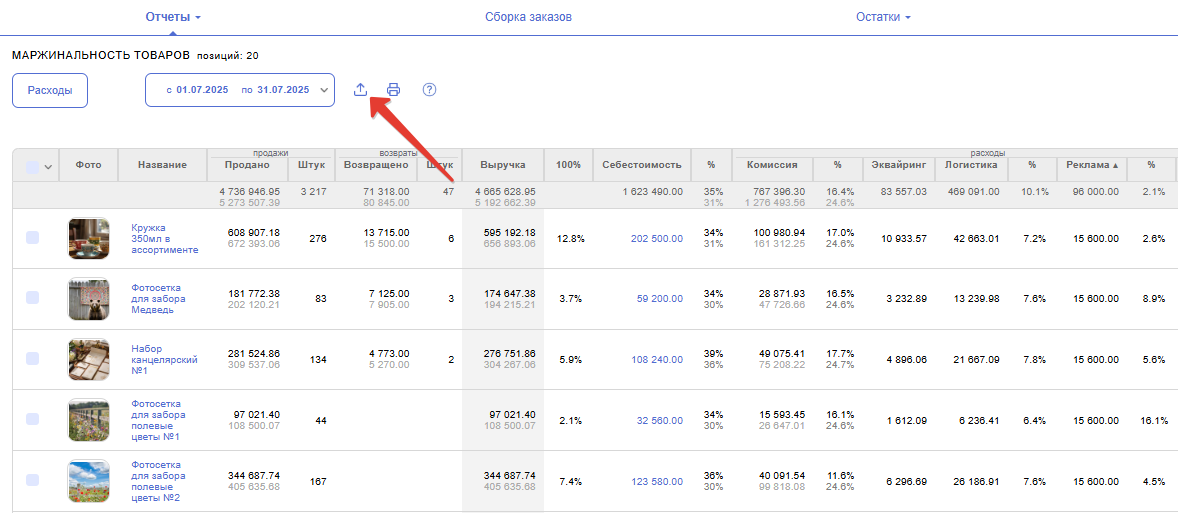Expand the select-all chevron in table header

pyautogui.click(x=48, y=167)
